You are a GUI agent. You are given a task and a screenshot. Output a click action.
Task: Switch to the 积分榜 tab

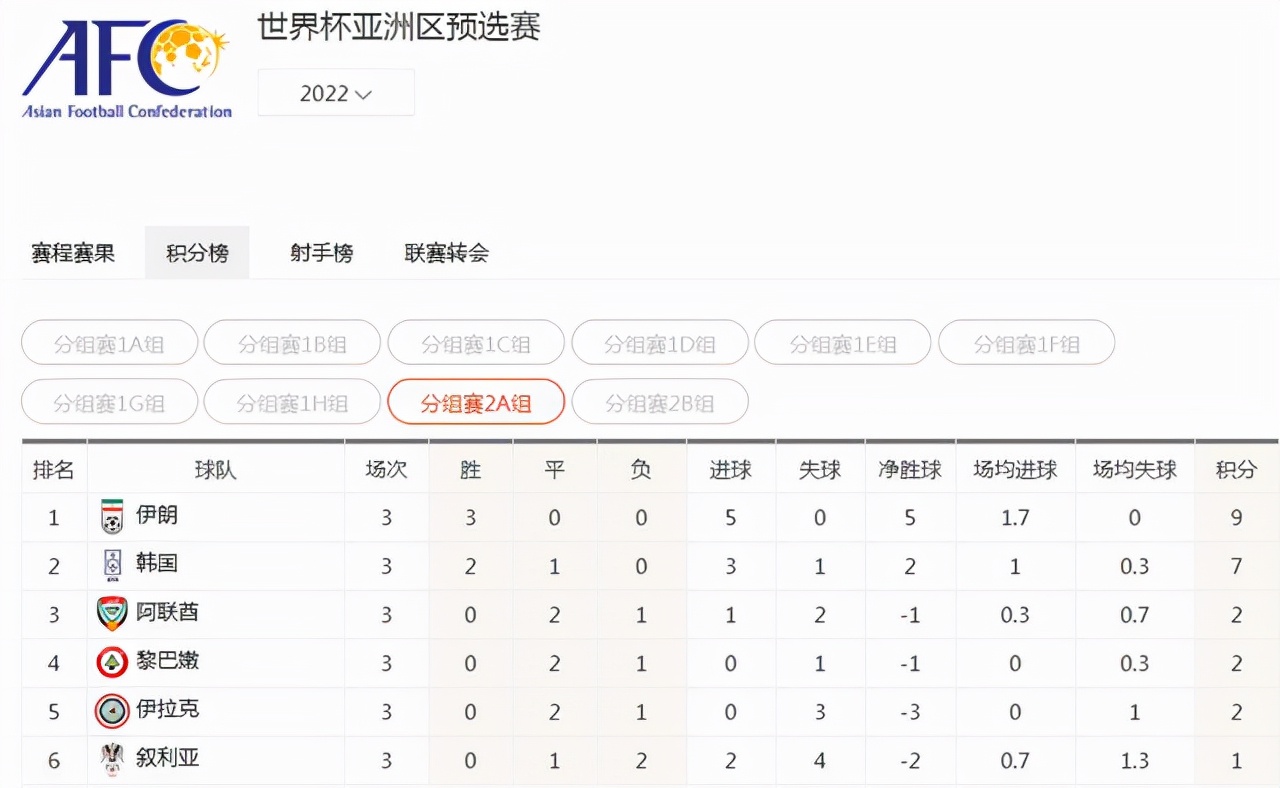point(197,253)
